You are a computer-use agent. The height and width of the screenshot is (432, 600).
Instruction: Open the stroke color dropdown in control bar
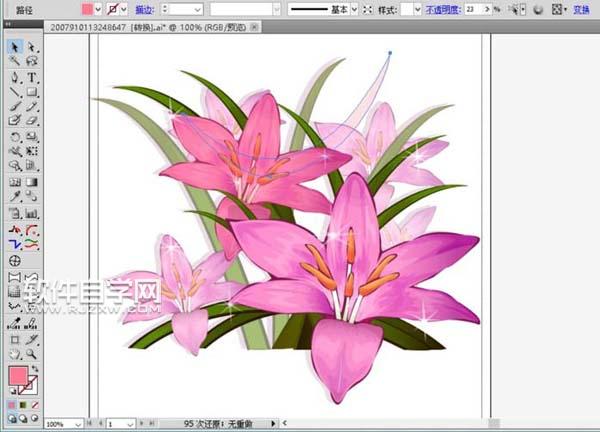click(x=124, y=10)
